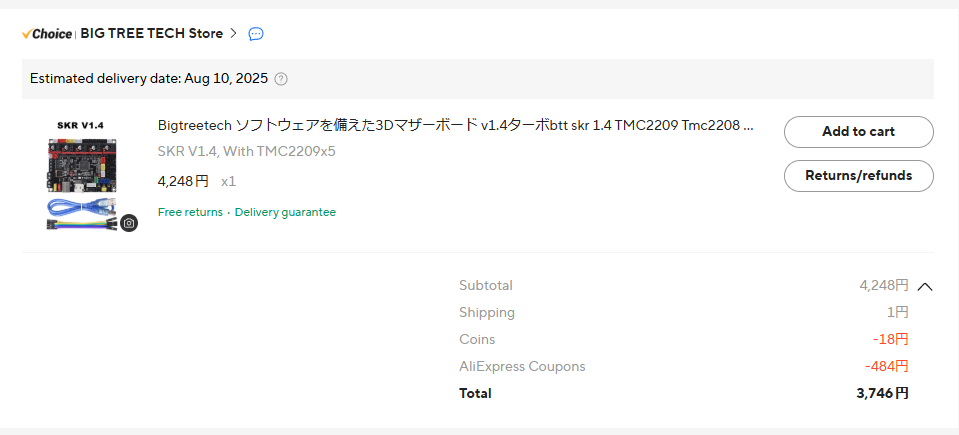Click the Returns/refunds button
Viewport: 959px width, 435px height.
(x=858, y=176)
